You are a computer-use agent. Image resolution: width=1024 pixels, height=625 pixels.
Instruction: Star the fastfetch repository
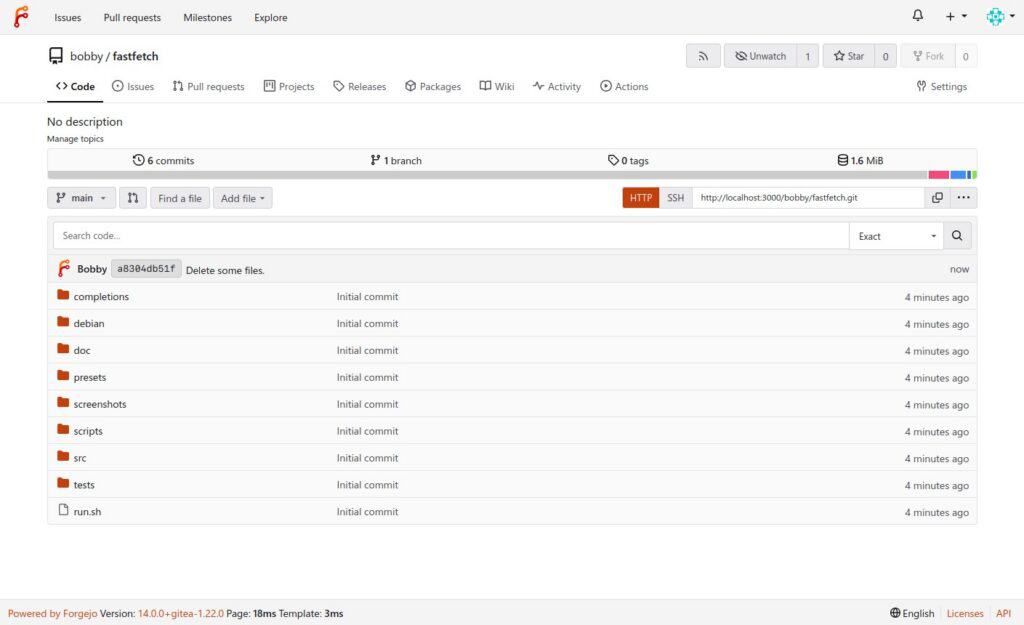(848, 56)
